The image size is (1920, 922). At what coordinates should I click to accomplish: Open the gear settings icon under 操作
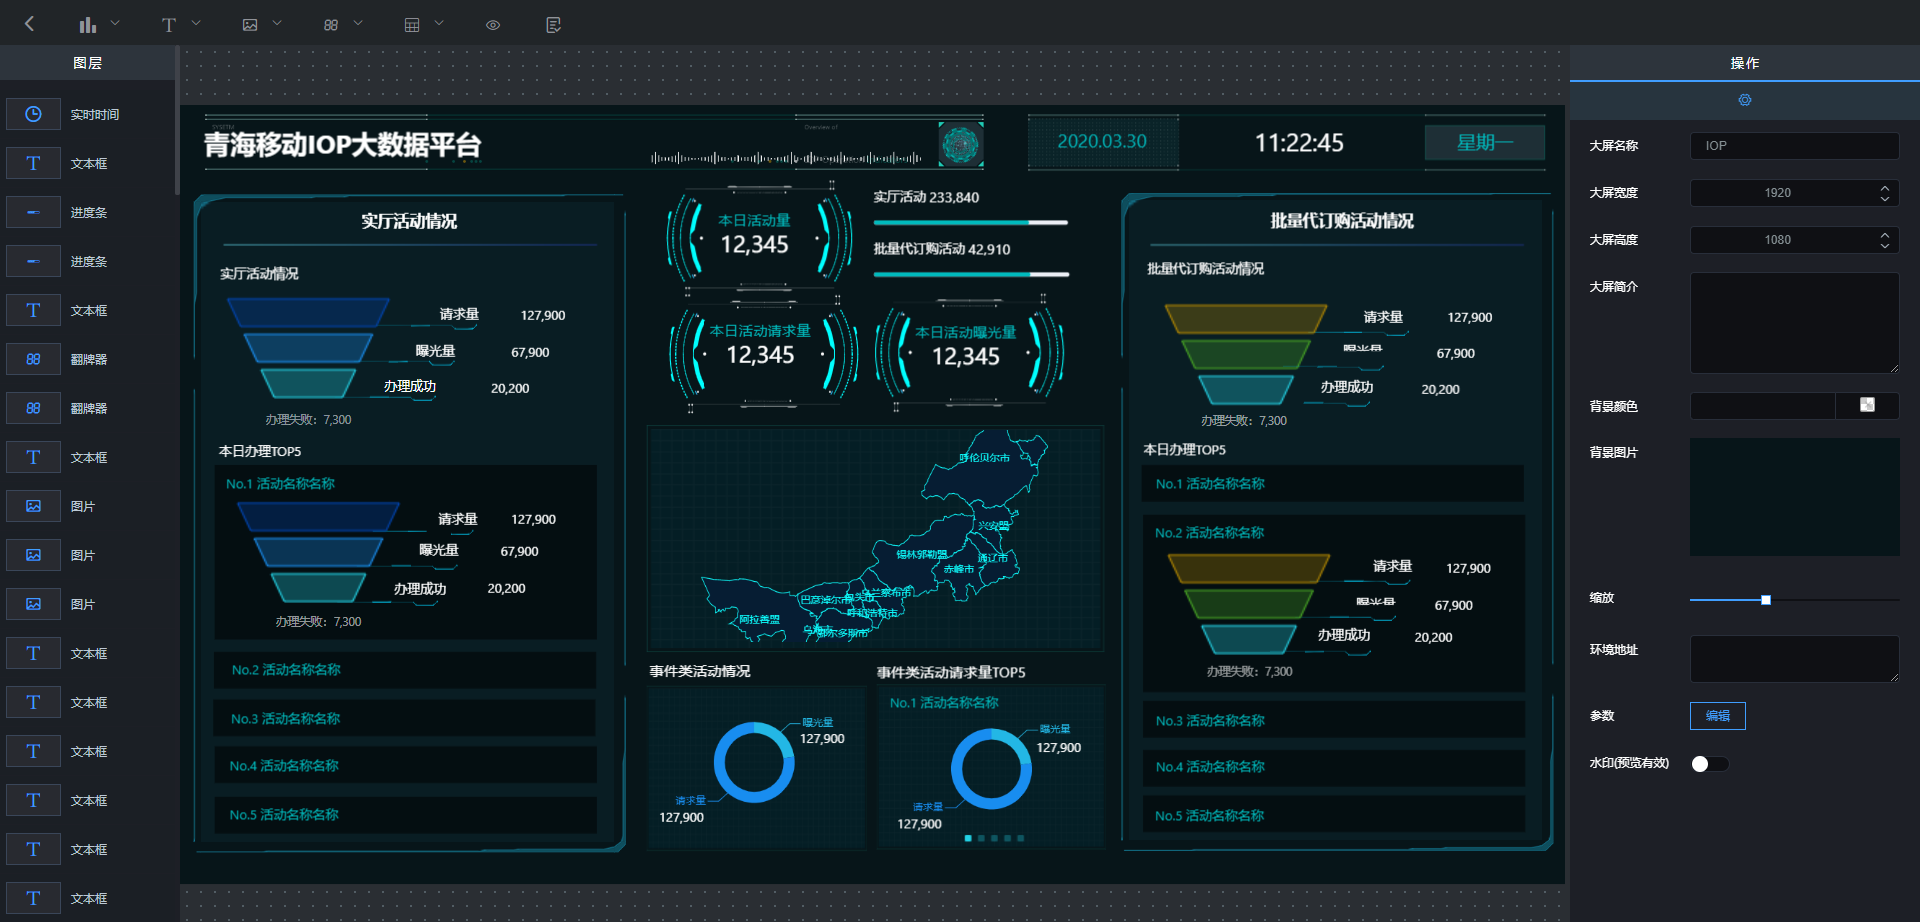(x=1745, y=100)
